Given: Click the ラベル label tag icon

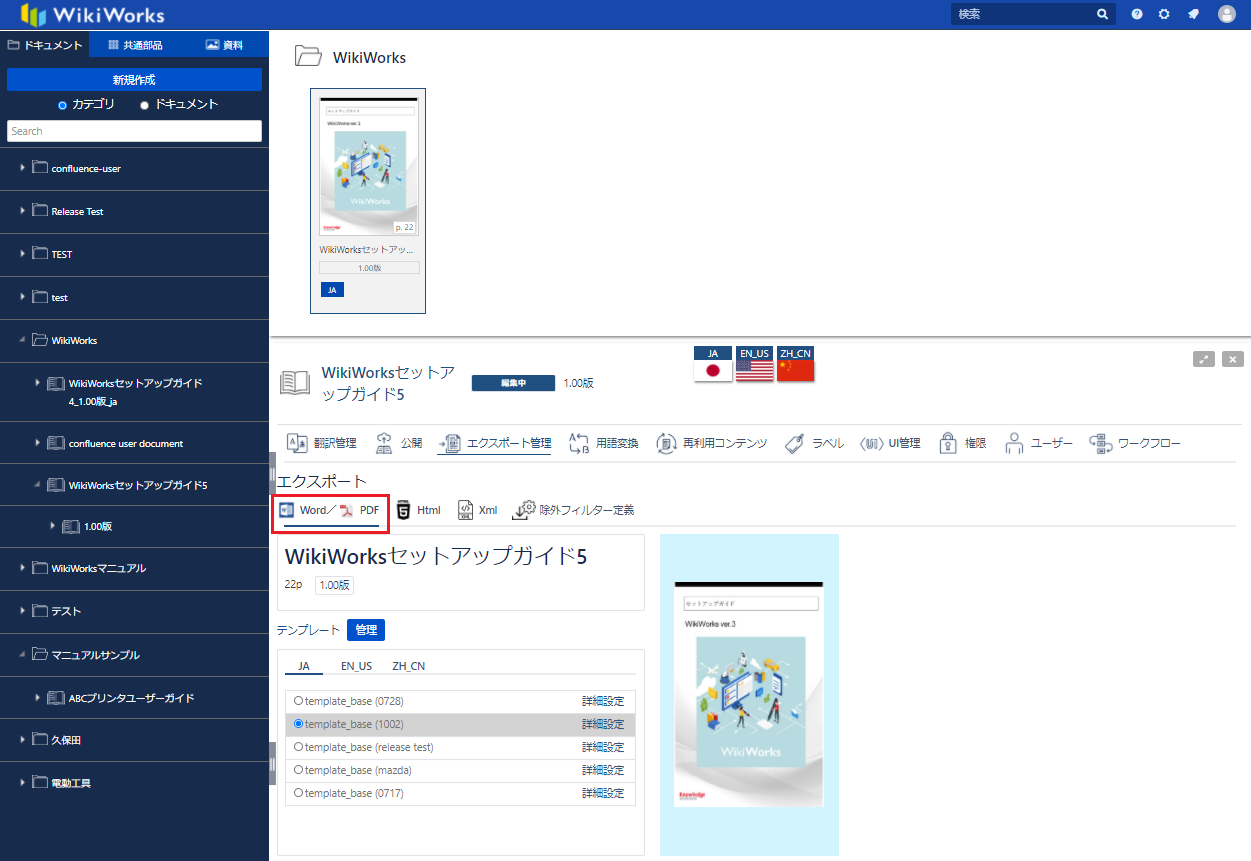Looking at the screenshot, I should coord(796,443).
